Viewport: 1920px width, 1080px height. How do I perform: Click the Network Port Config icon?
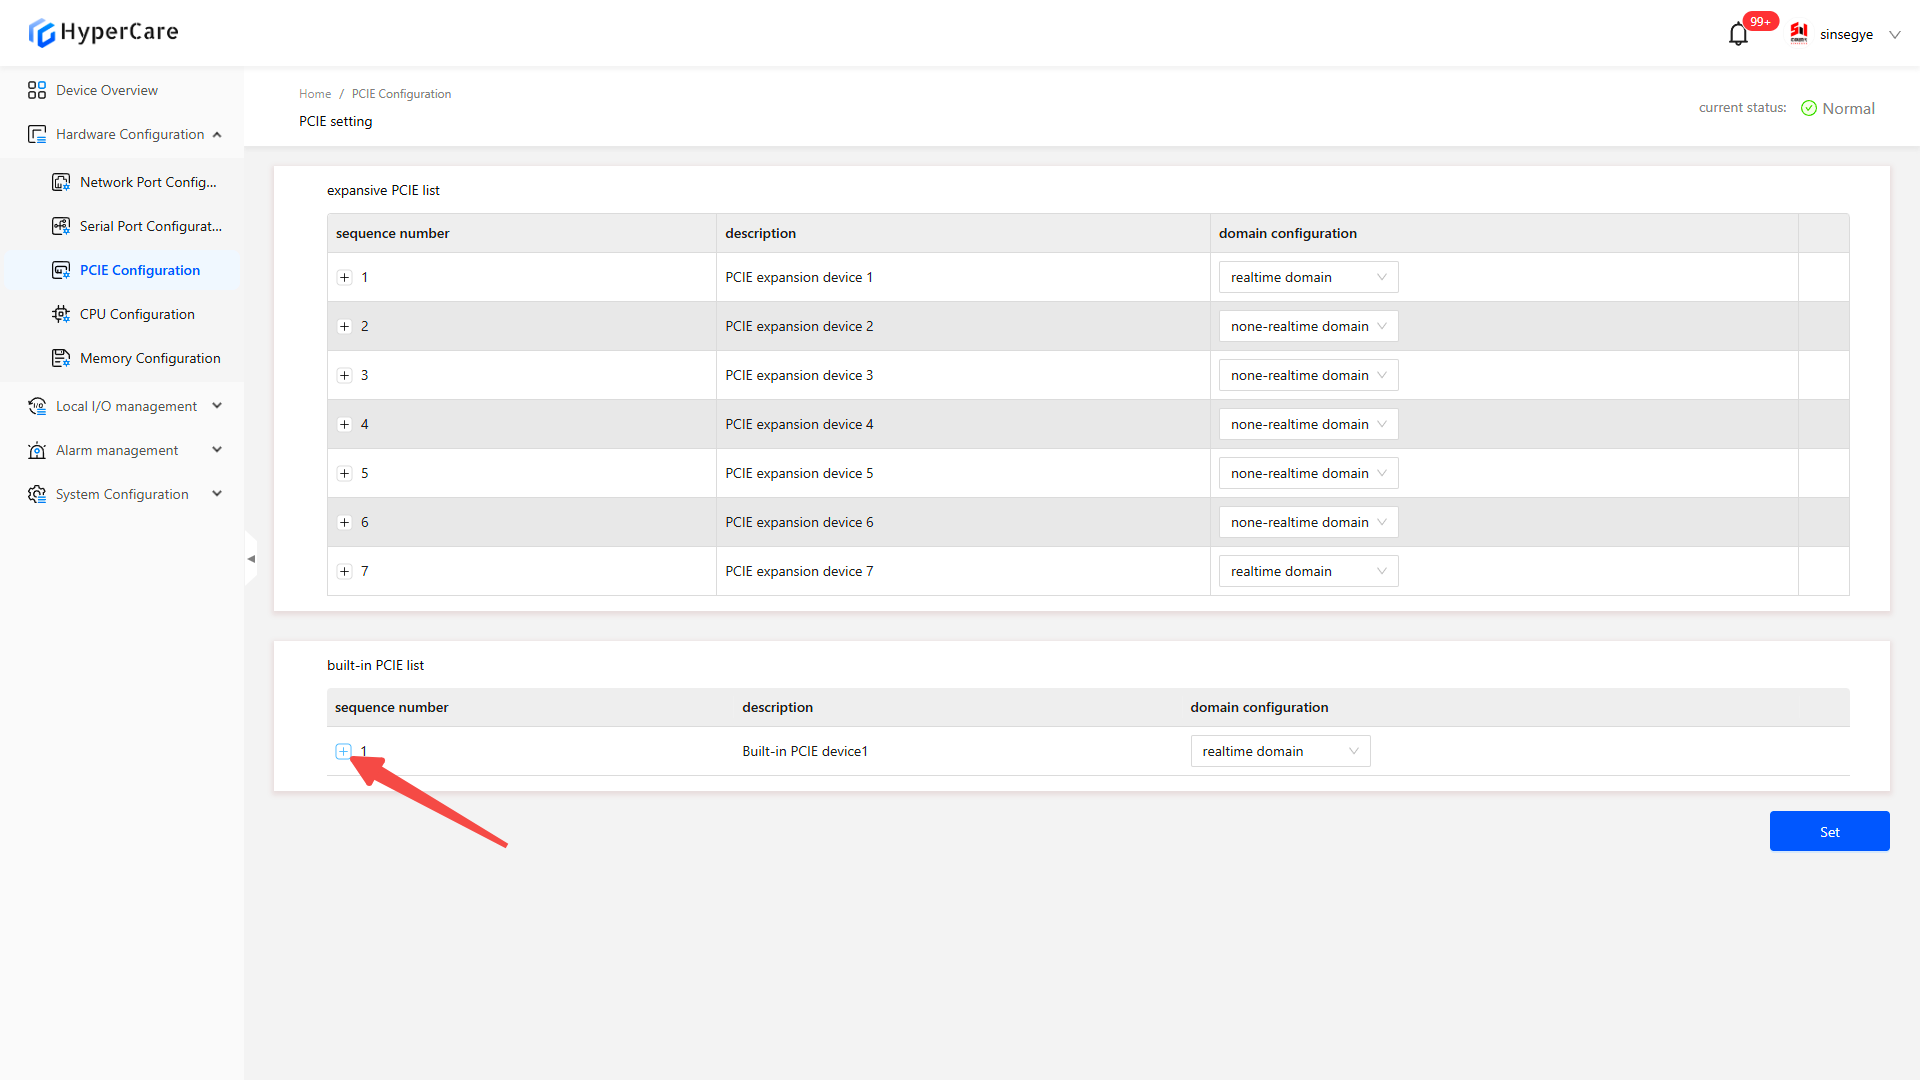[x=61, y=182]
